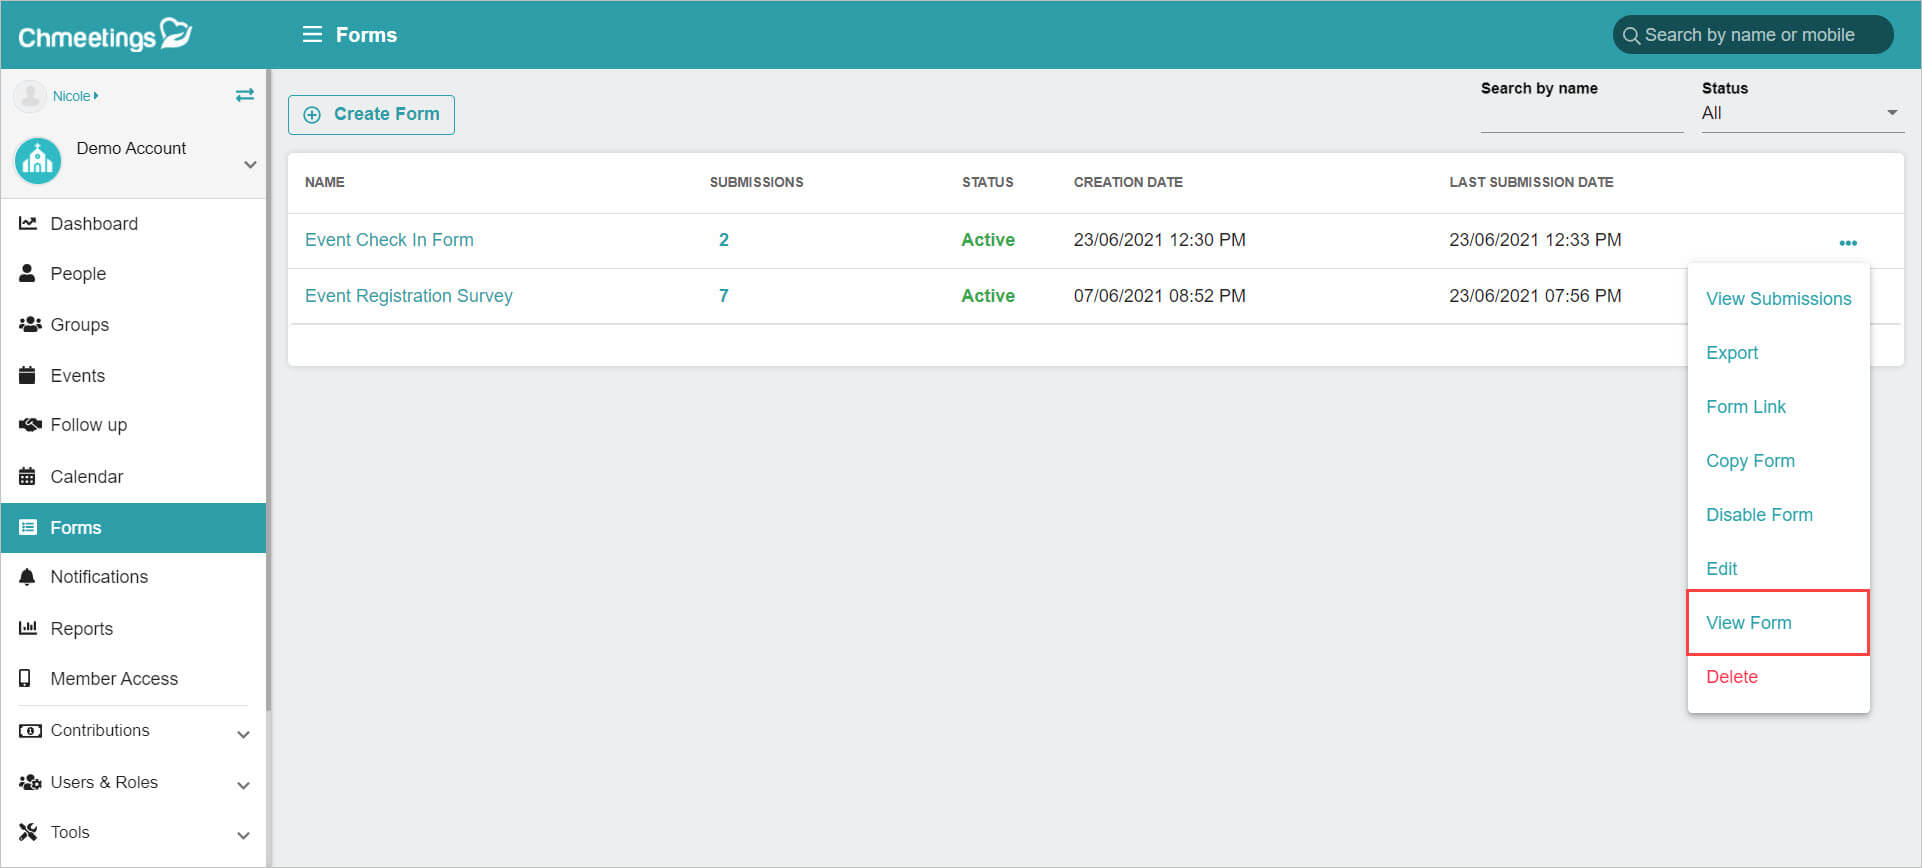Click Active status of Event Registration Survey
This screenshot has height=868, width=1922.
click(988, 296)
